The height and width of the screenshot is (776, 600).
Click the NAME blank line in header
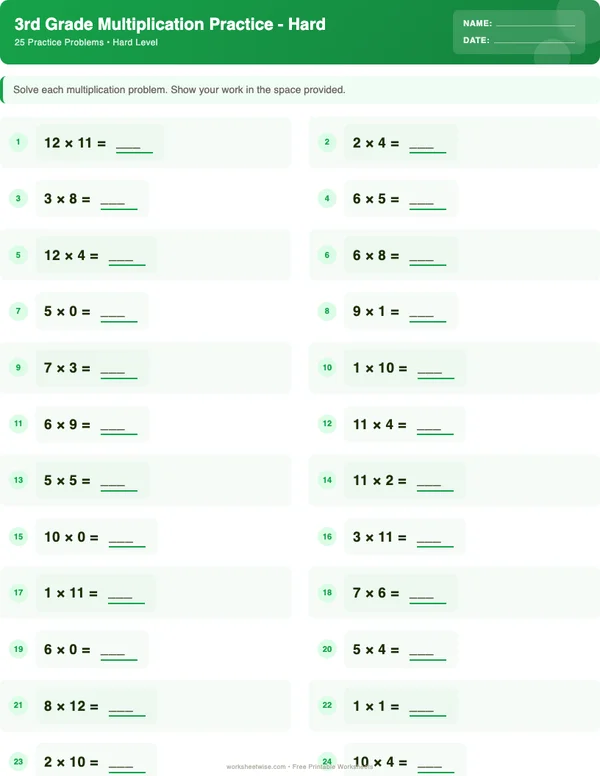535,24
